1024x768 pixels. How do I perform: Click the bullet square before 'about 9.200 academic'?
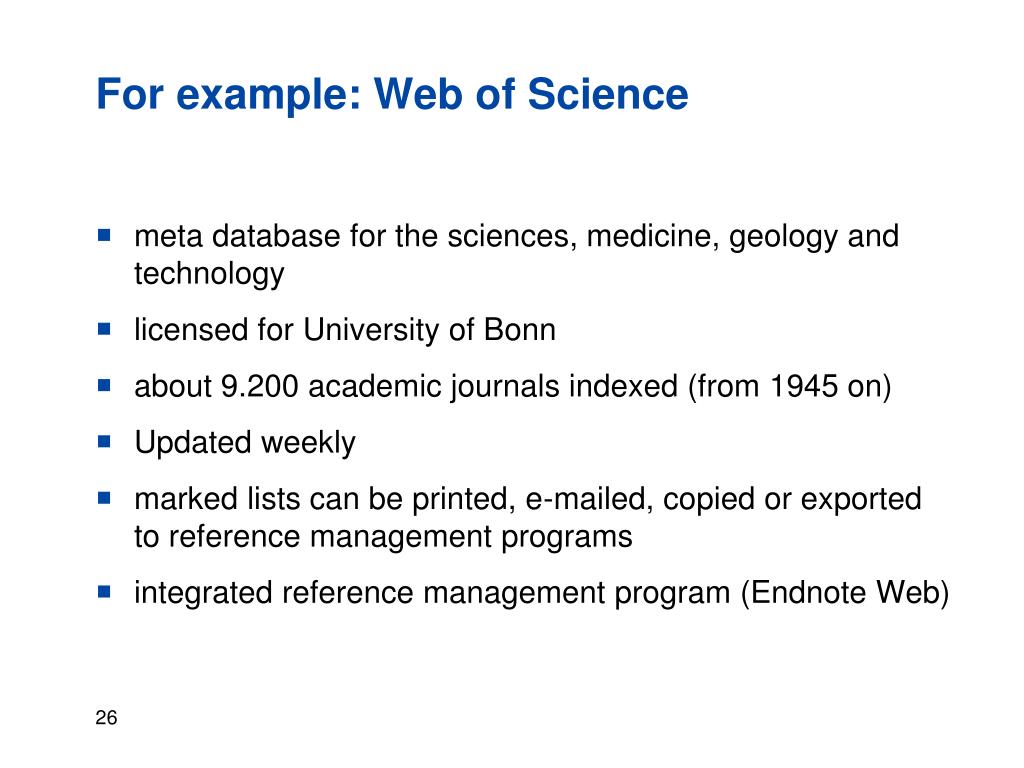click(104, 385)
